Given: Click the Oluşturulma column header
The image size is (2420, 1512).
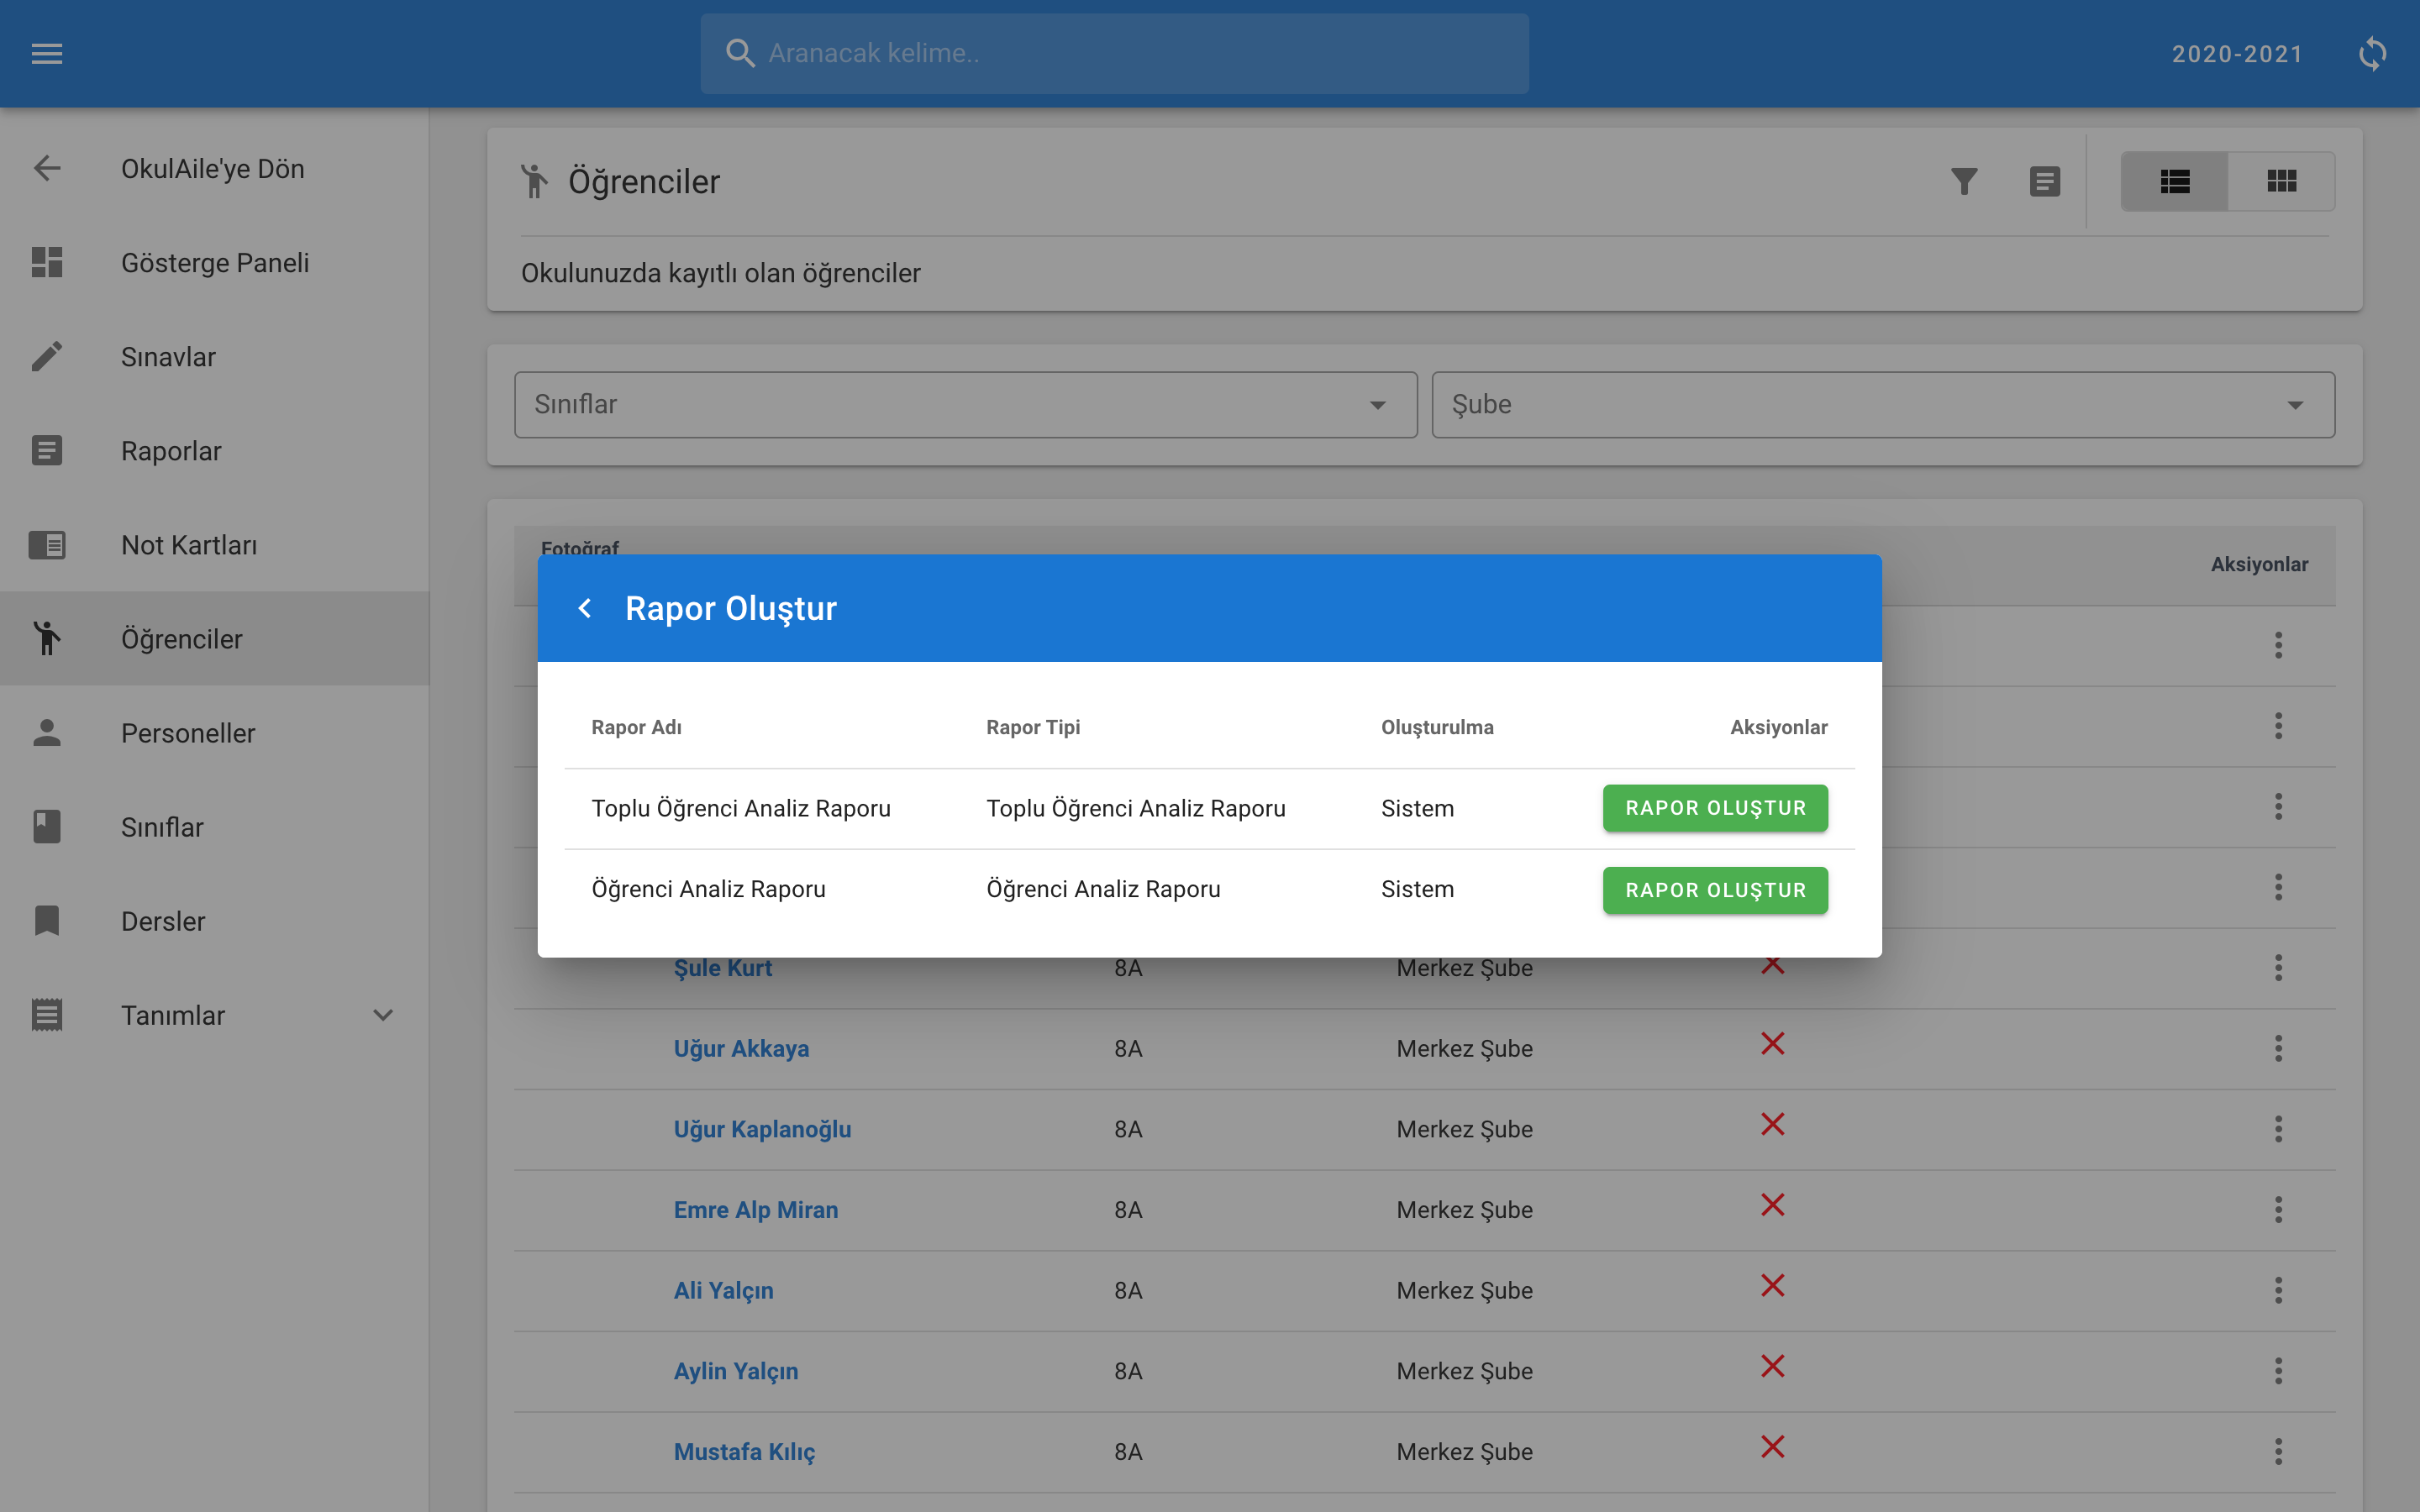Looking at the screenshot, I should [x=1437, y=727].
